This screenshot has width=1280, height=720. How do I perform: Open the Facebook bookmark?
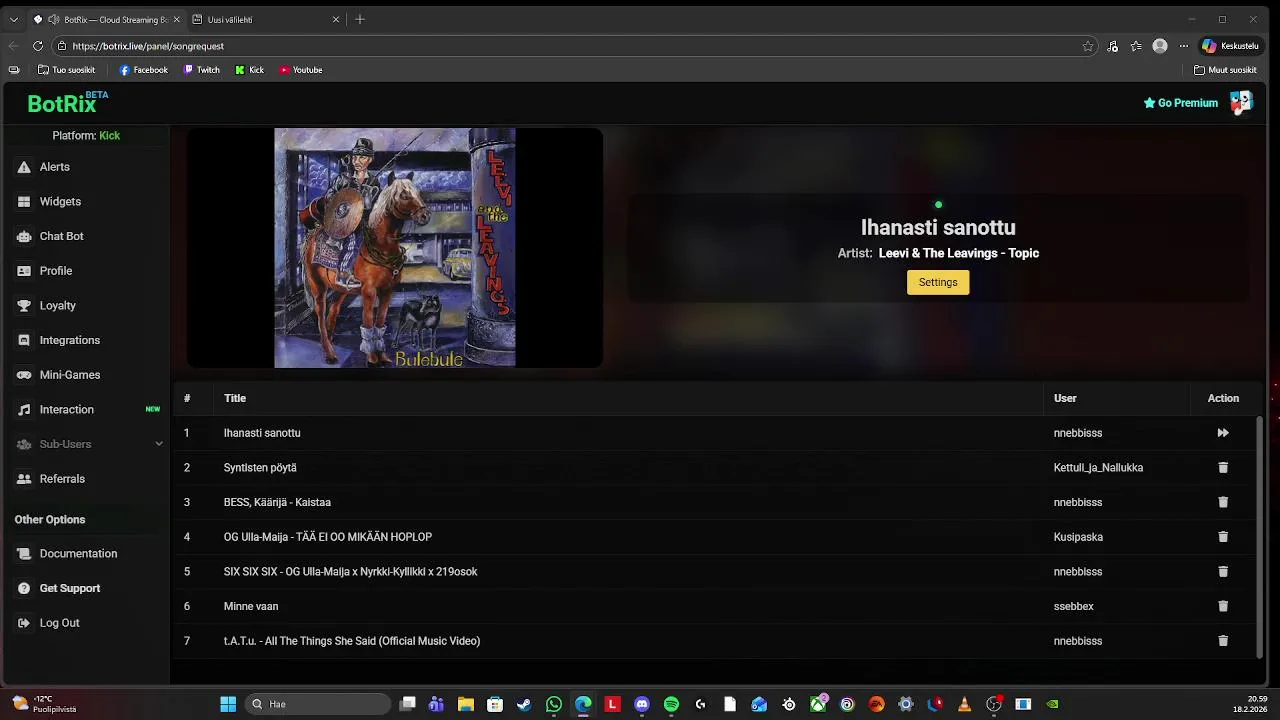click(x=143, y=70)
